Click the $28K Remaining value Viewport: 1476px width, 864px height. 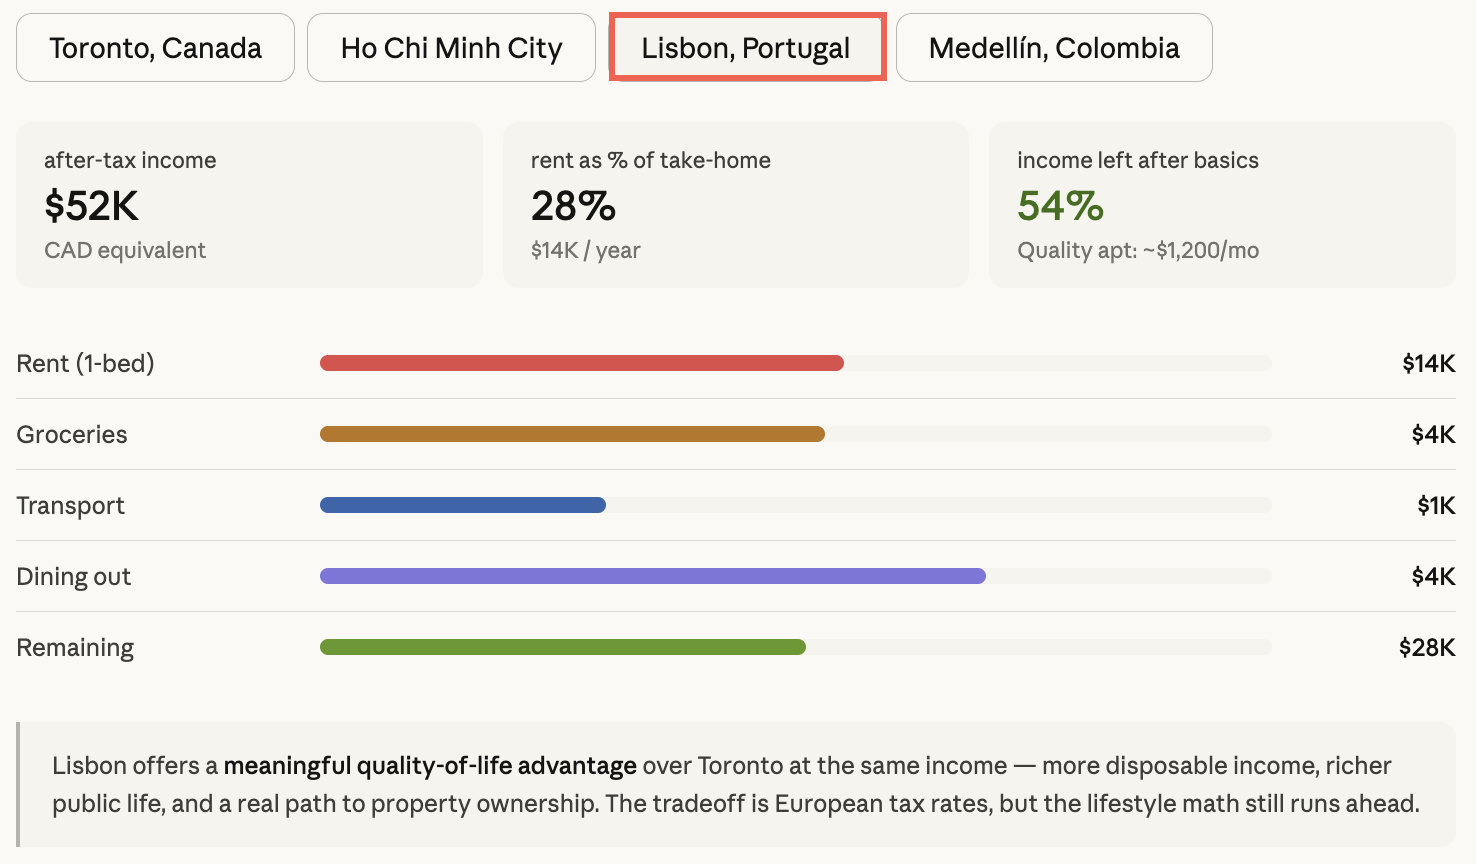click(x=1426, y=647)
